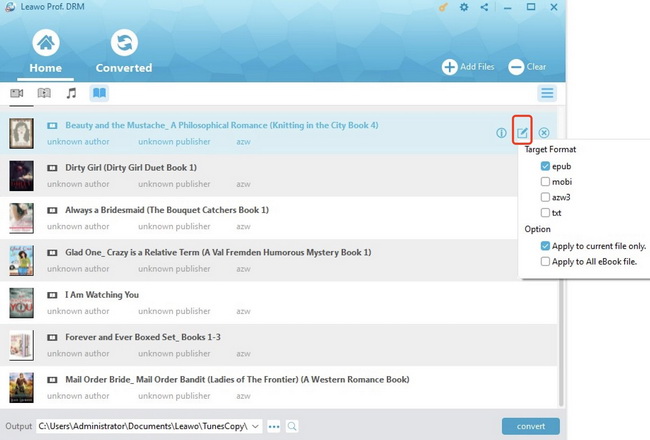The image size is (650, 440).
Task: Open output folder with magnifier icon
Action: [292, 426]
